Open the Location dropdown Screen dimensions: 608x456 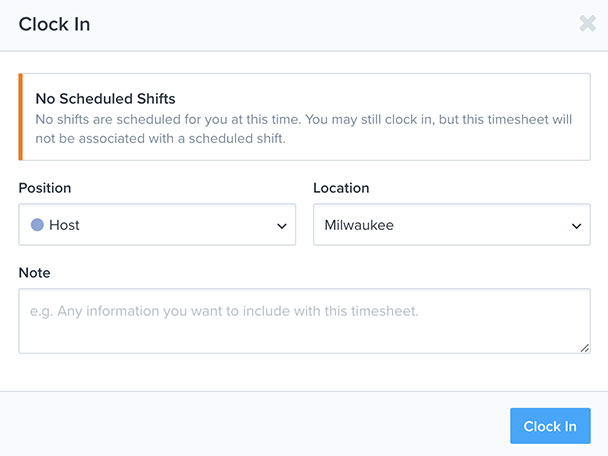coord(452,225)
